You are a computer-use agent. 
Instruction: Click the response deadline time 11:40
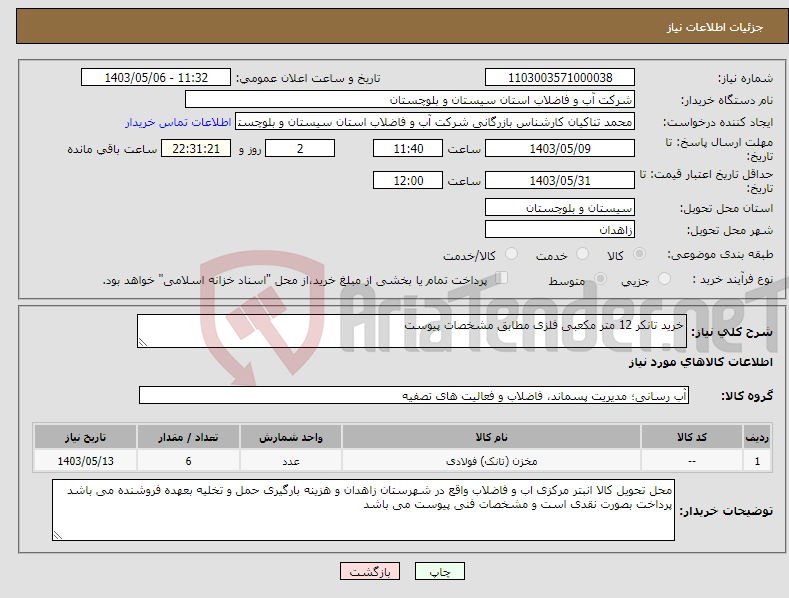[408, 148]
